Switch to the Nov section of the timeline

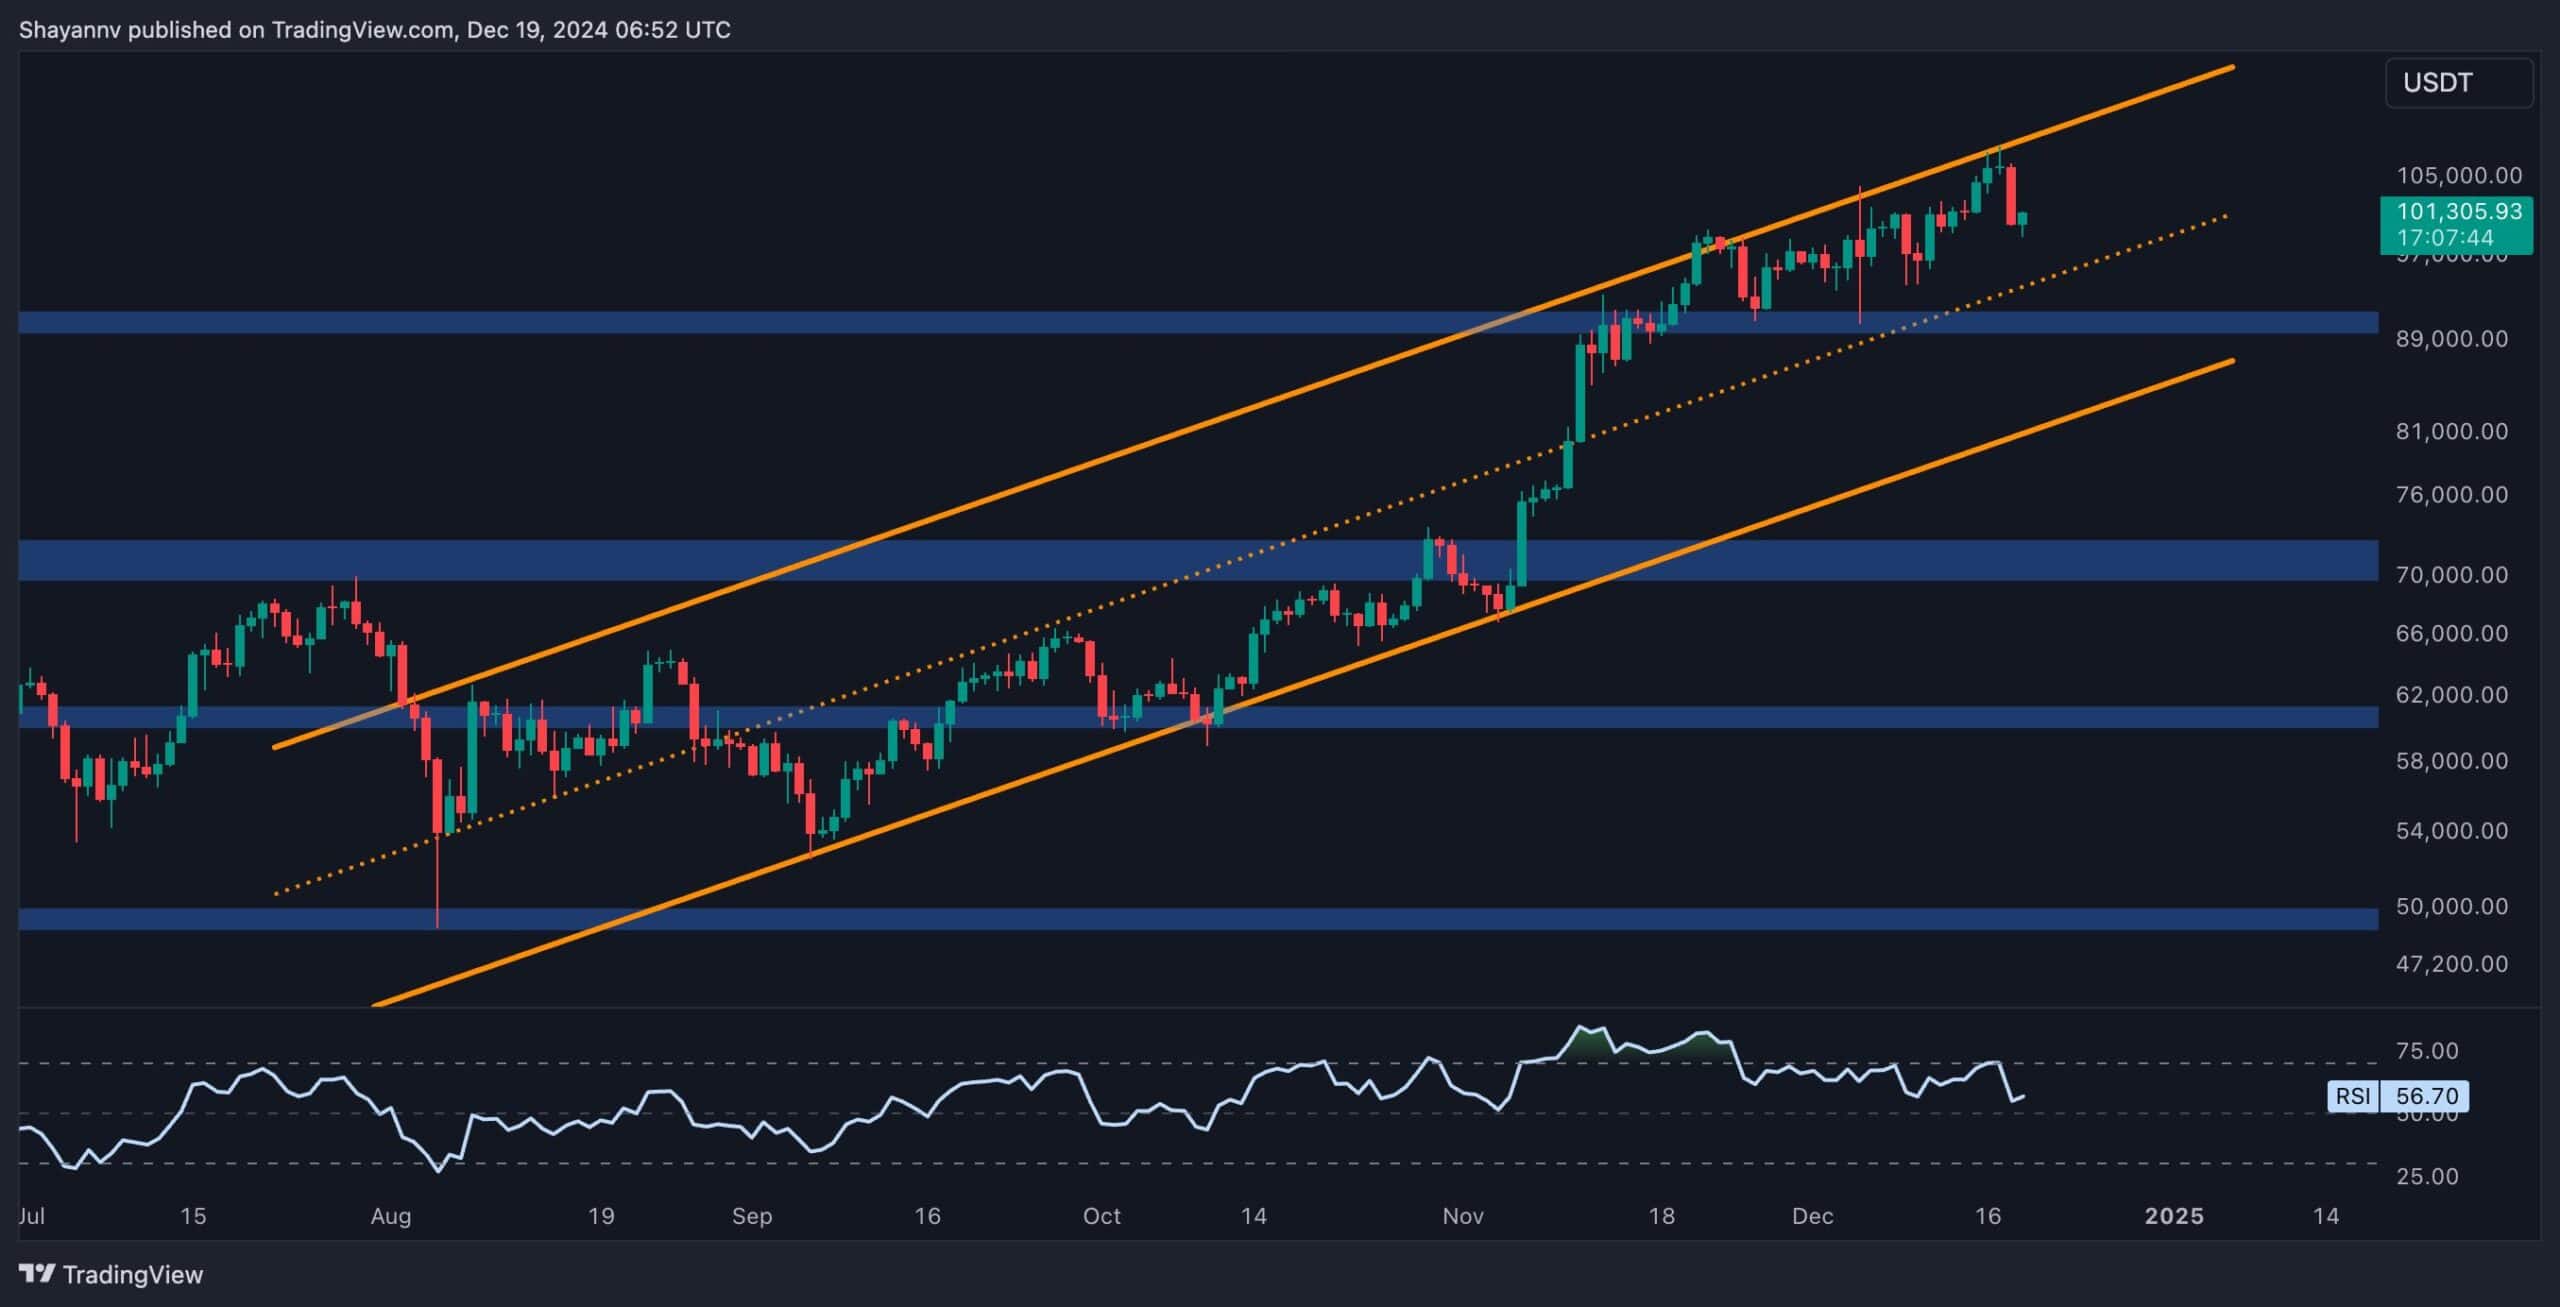[1463, 1217]
